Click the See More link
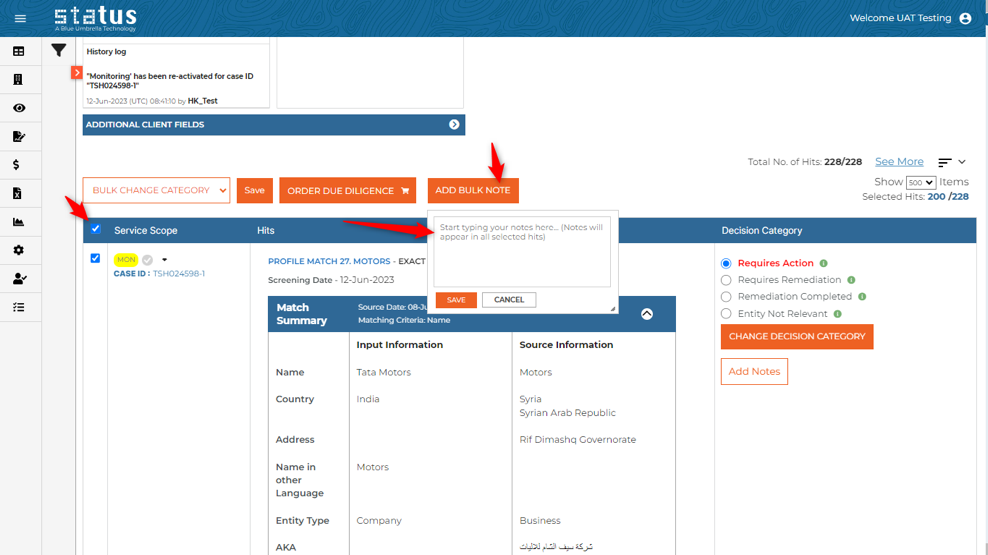This screenshot has width=988, height=555. 899,162
